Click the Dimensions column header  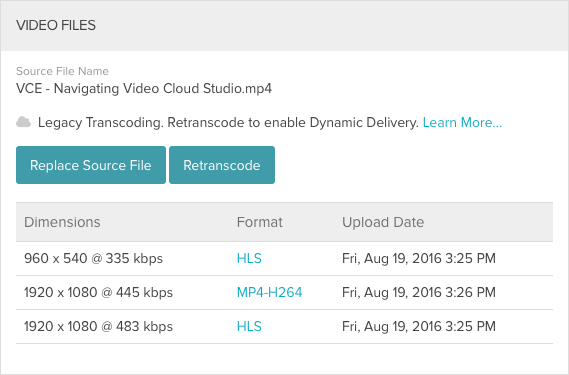pyautogui.click(x=62, y=222)
